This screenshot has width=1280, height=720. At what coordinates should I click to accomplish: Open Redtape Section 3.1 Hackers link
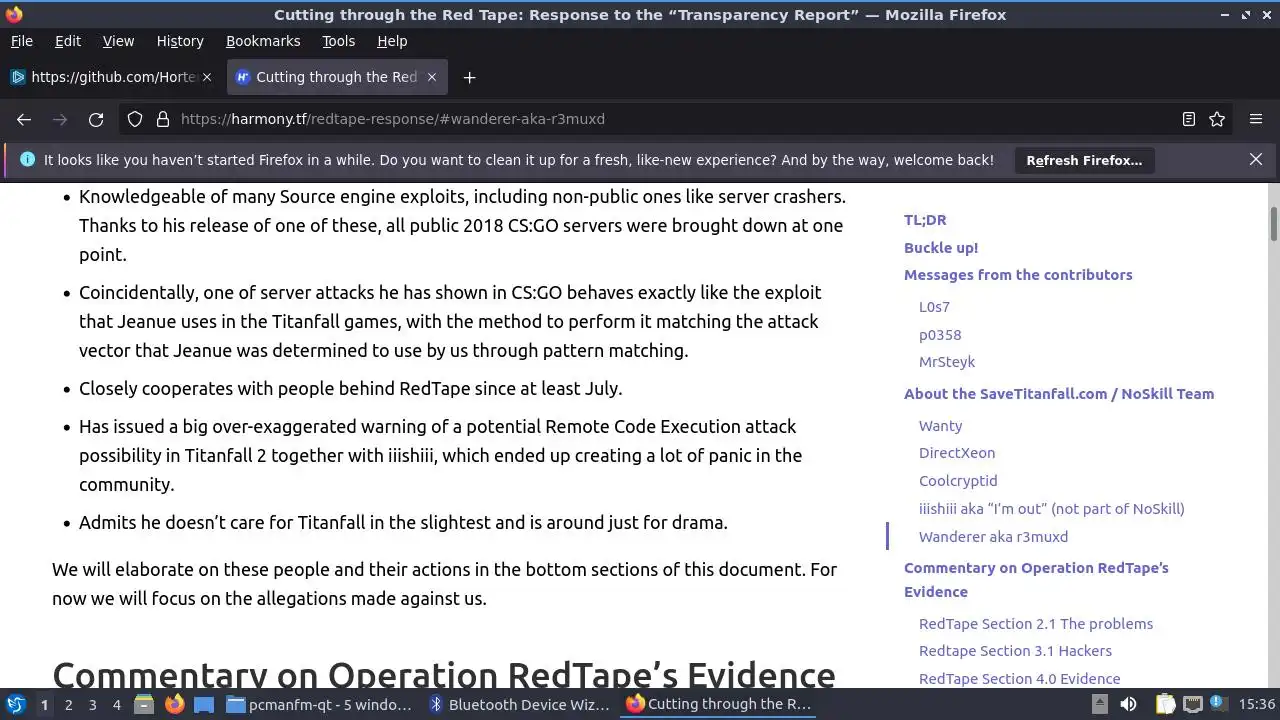(1015, 651)
